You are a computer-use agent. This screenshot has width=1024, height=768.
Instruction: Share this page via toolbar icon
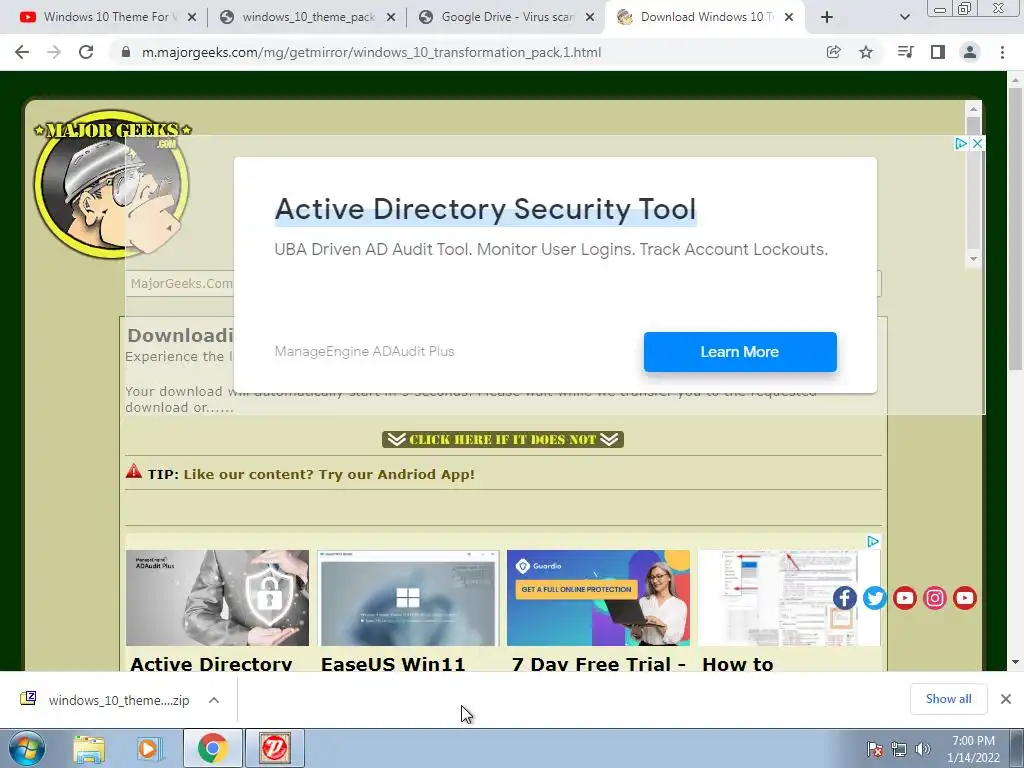click(x=833, y=52)
